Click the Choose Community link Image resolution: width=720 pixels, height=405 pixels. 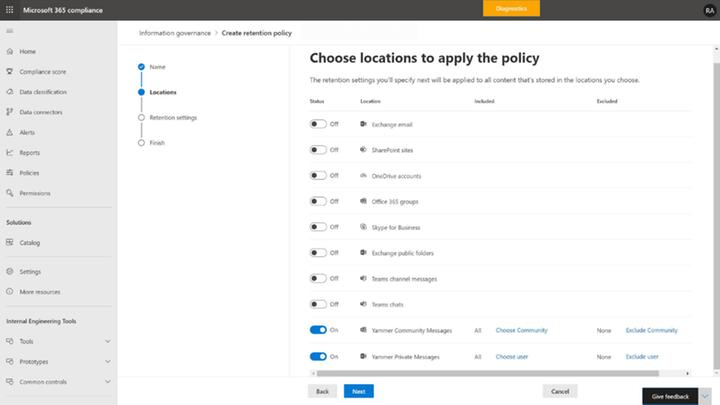pyautogui.click(x=521, y=330)
